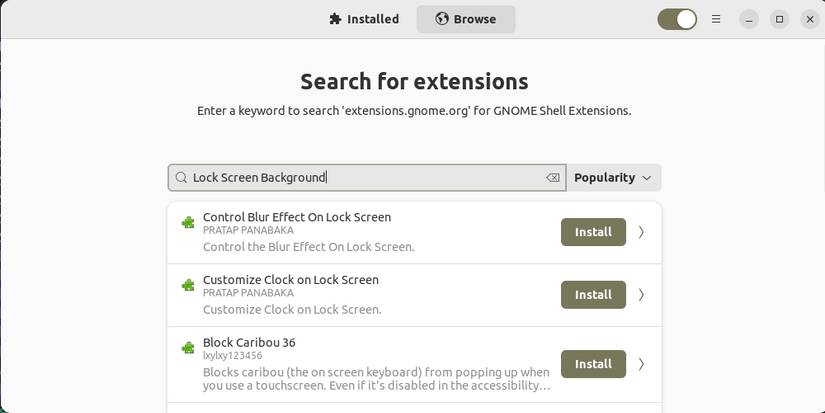This screenshot has width=825, height=413.
Task: Close the Extension Manager window
Action: coord(808,19)
